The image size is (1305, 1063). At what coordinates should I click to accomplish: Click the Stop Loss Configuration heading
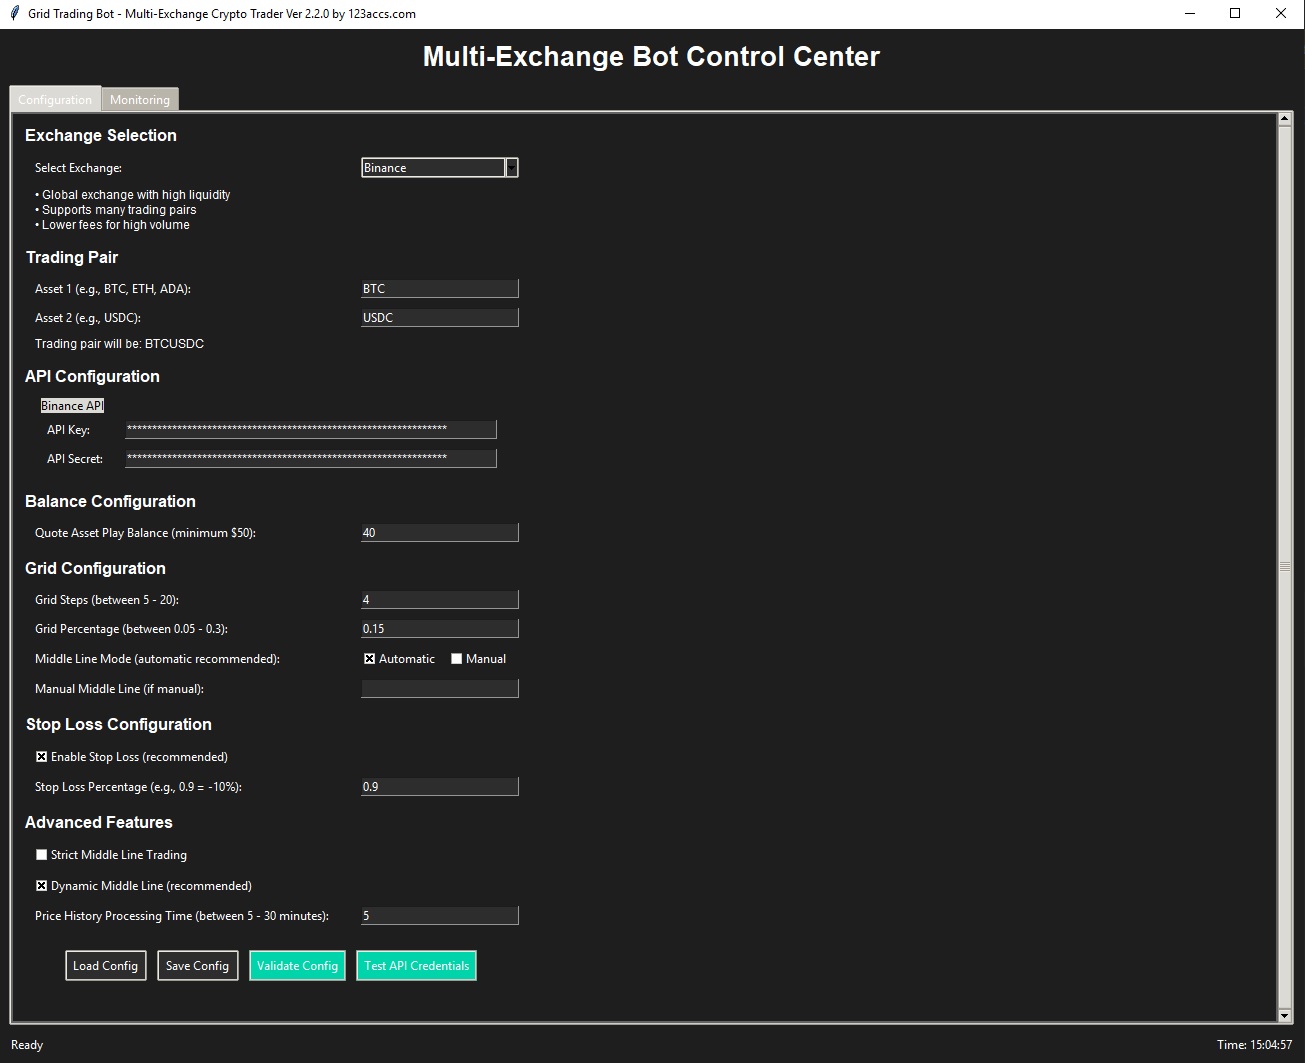pyautogui.click(x=119, y=725)
